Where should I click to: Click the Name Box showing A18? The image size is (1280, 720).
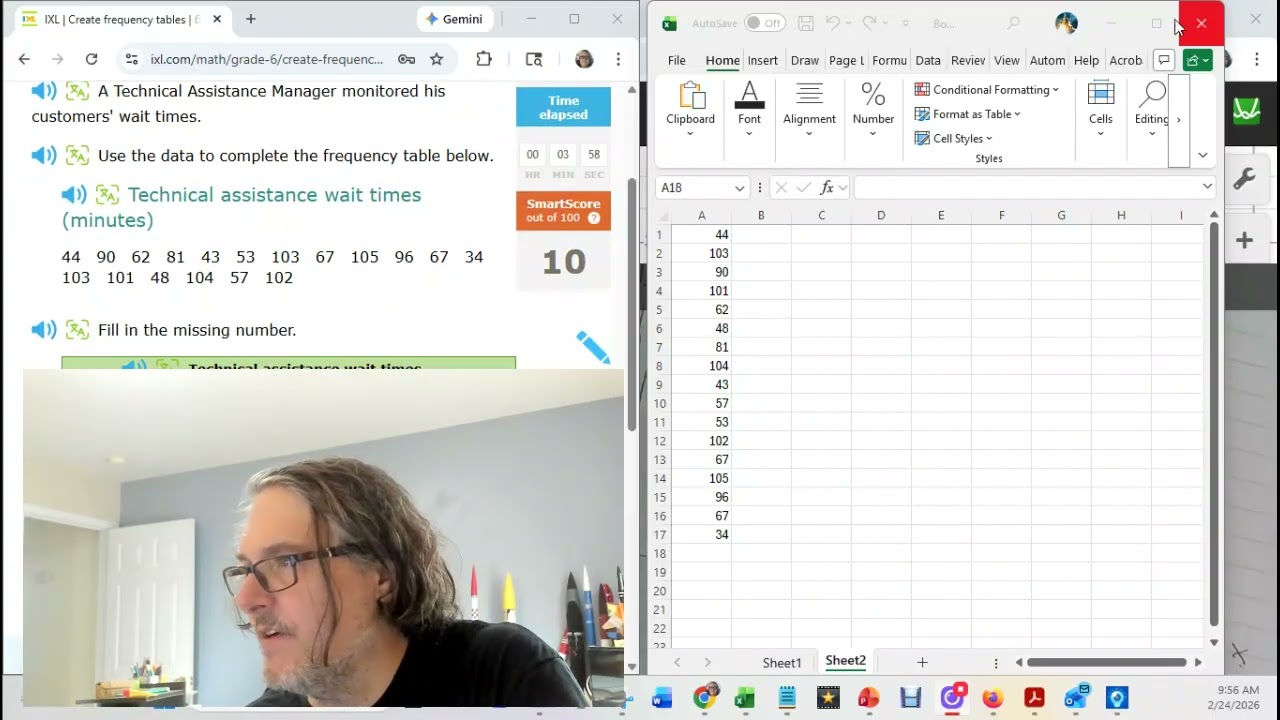pyautogui.click(x=702, y=187)
